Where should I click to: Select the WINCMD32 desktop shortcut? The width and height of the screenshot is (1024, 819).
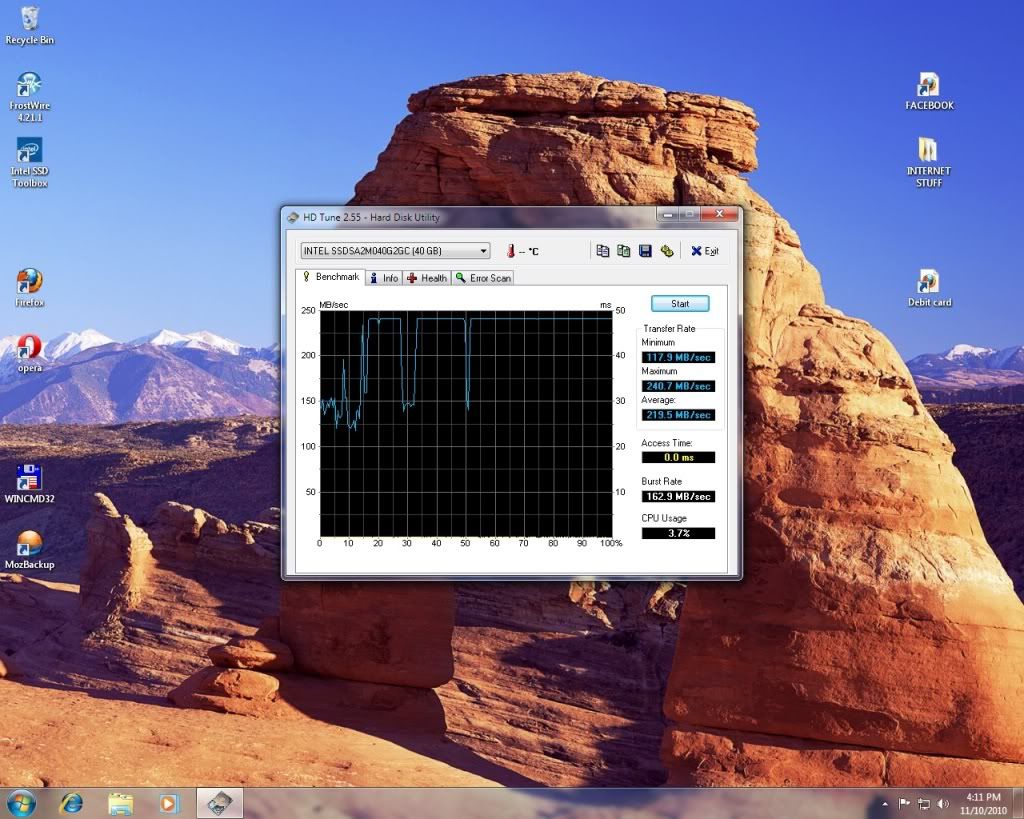29,484
